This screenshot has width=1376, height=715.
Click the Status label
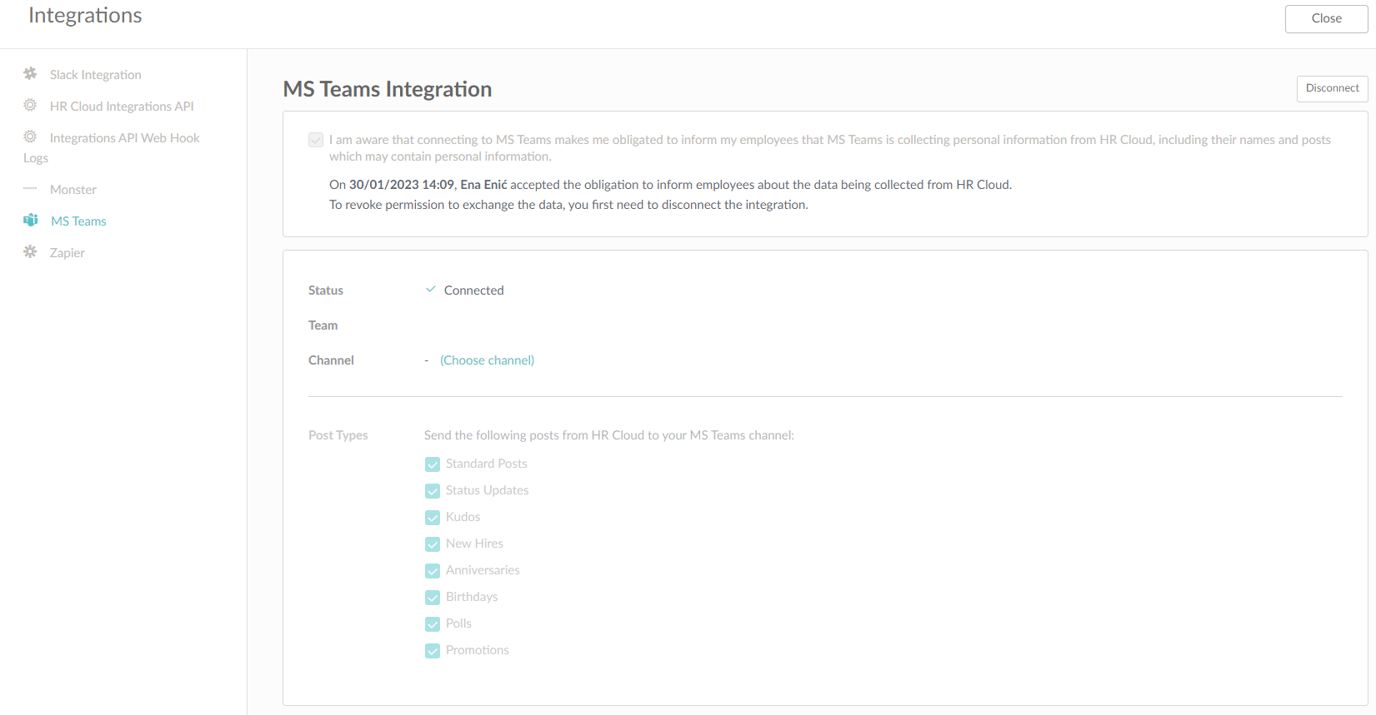pyautogui.click(x=326, y=290)
